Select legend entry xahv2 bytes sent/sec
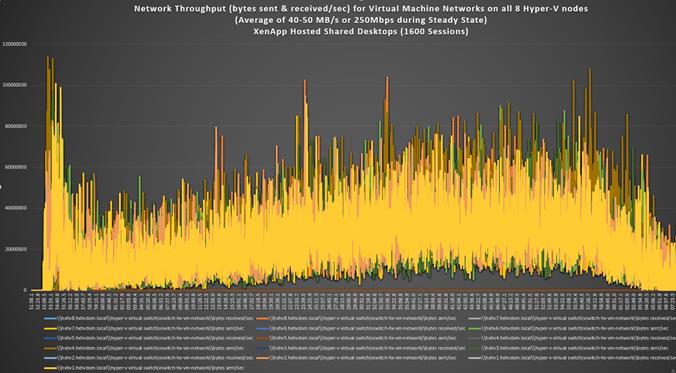 click(x=356, y=358)
